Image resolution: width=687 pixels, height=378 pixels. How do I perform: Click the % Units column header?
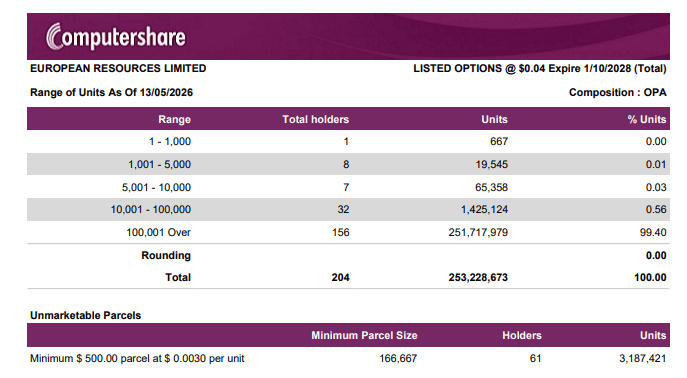point(647,119)
